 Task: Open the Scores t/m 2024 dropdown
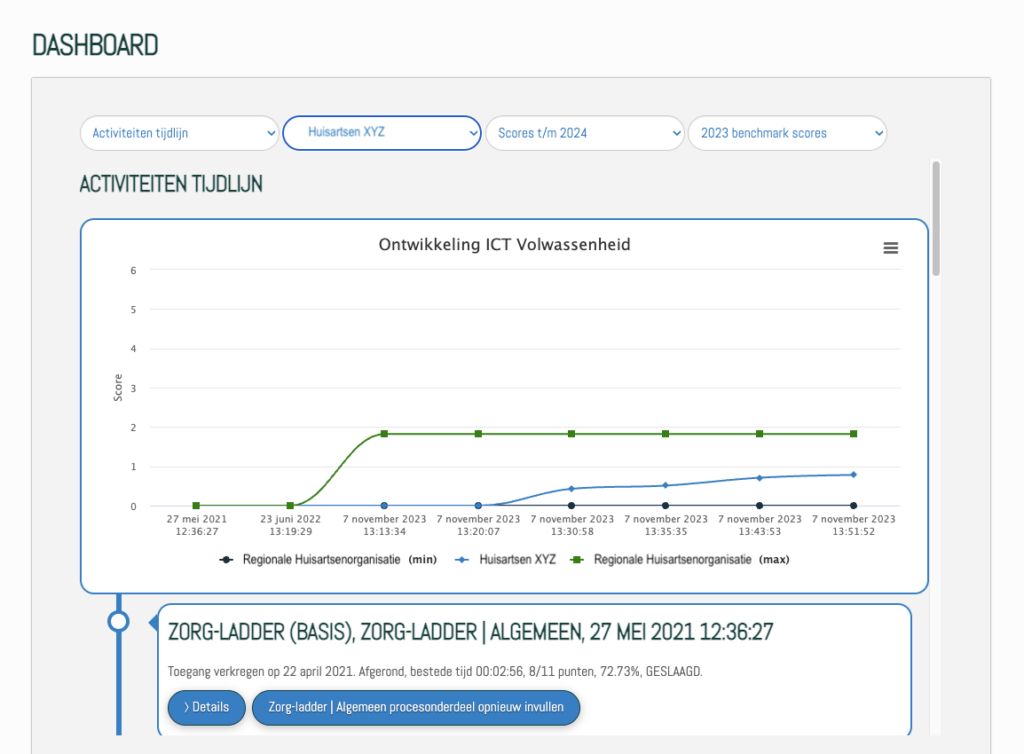pyautogui.click(x=584, y=133)
